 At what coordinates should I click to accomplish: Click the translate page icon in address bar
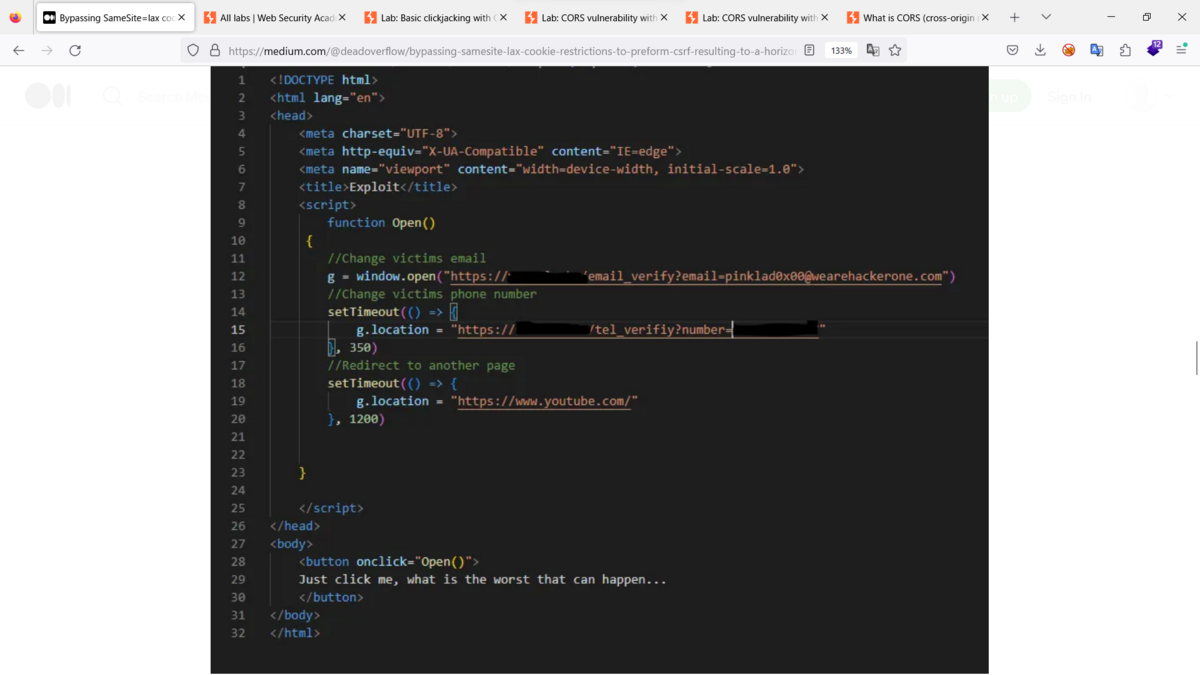click(x=873, y=50)
